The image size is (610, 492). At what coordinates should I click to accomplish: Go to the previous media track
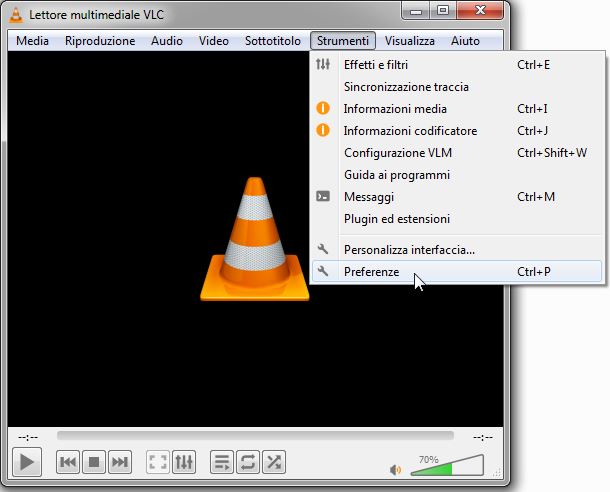coord(68,462)
